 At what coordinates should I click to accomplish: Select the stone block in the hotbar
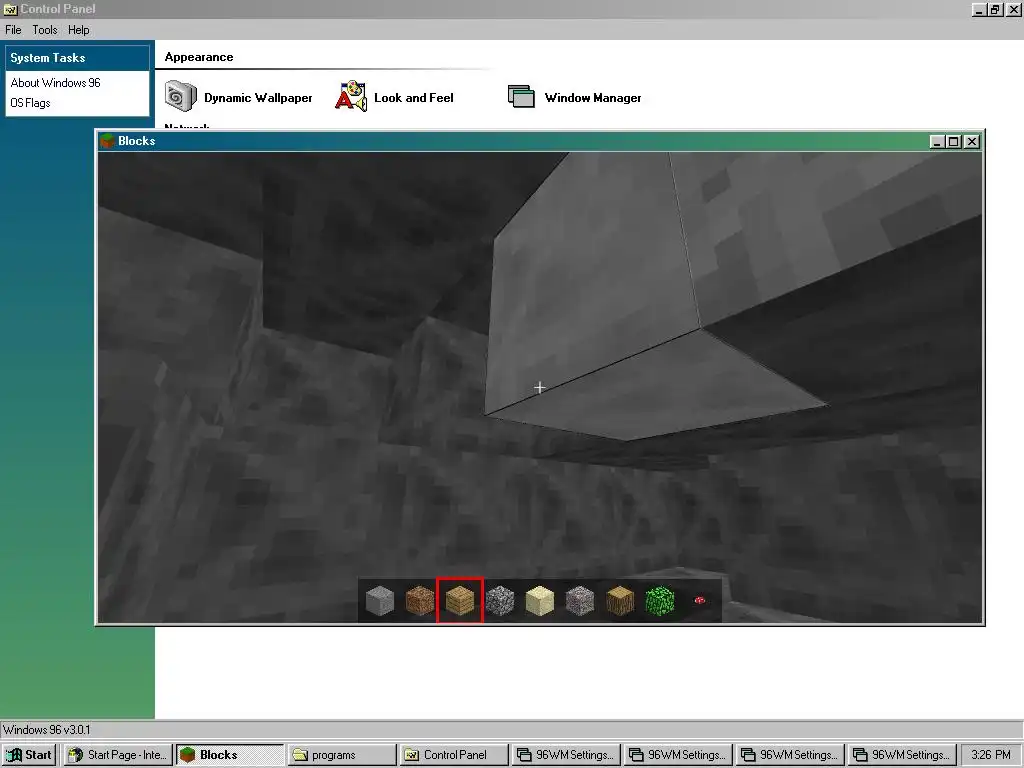point(379,600)
